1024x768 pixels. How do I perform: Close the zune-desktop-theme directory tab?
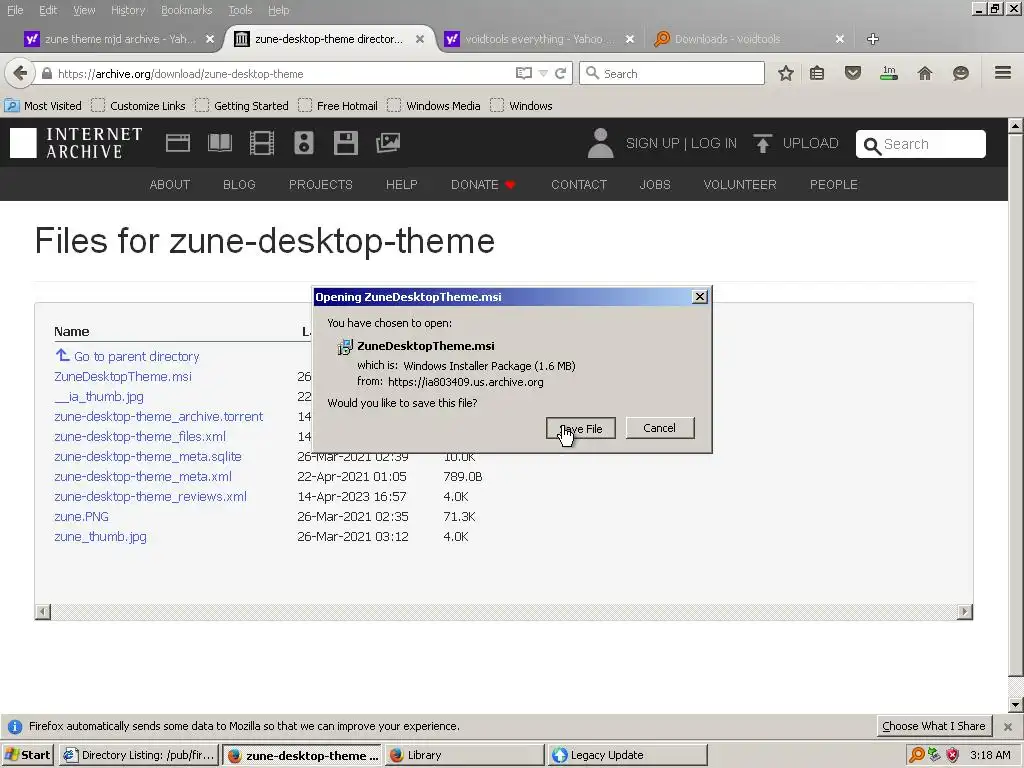coord(420,39)
